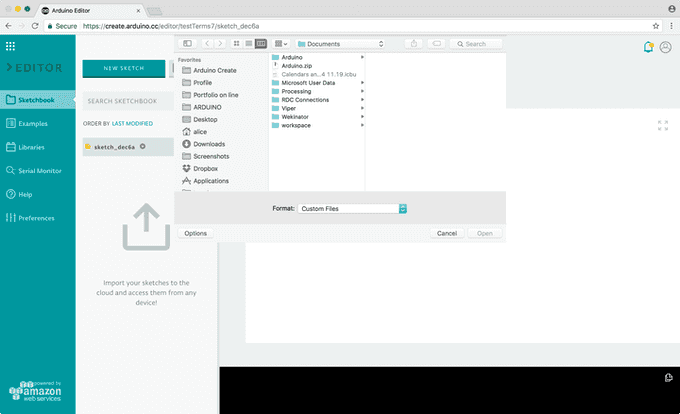Viewport: 680px width, 414px height.
Task: Click the NEW SKETCH button
Action: click(126, 67)
